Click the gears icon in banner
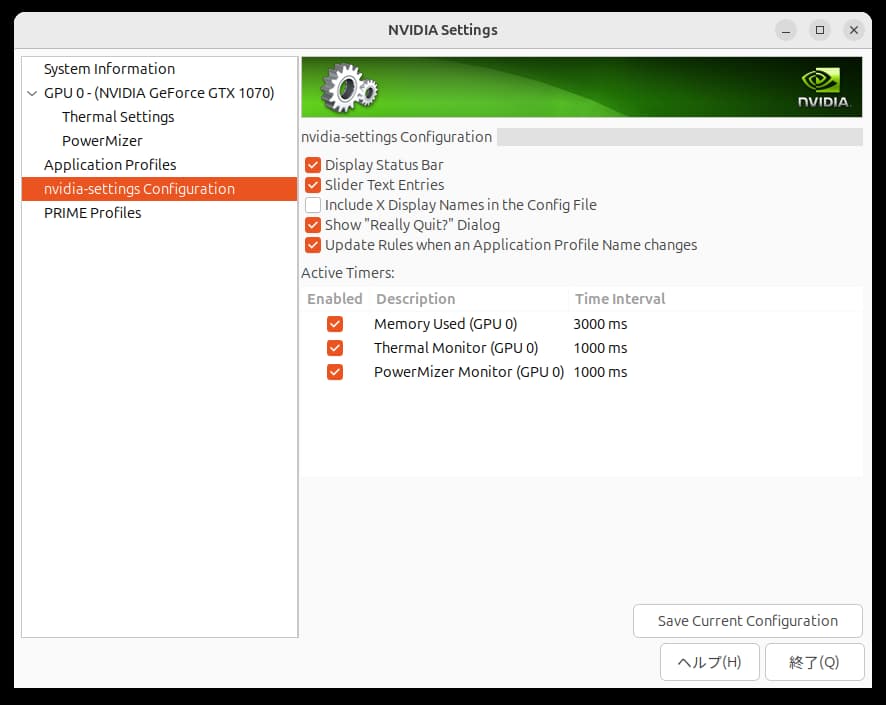This screenshot has width=886, height=705. 349,88
